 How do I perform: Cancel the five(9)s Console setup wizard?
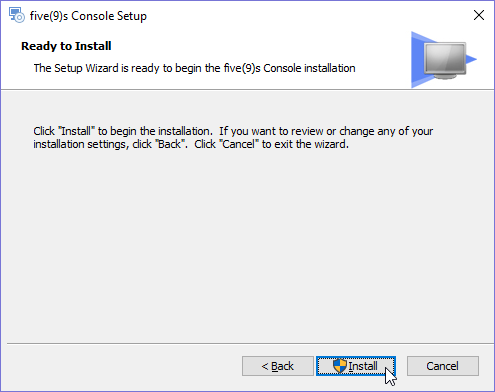(x=443, y=366)
